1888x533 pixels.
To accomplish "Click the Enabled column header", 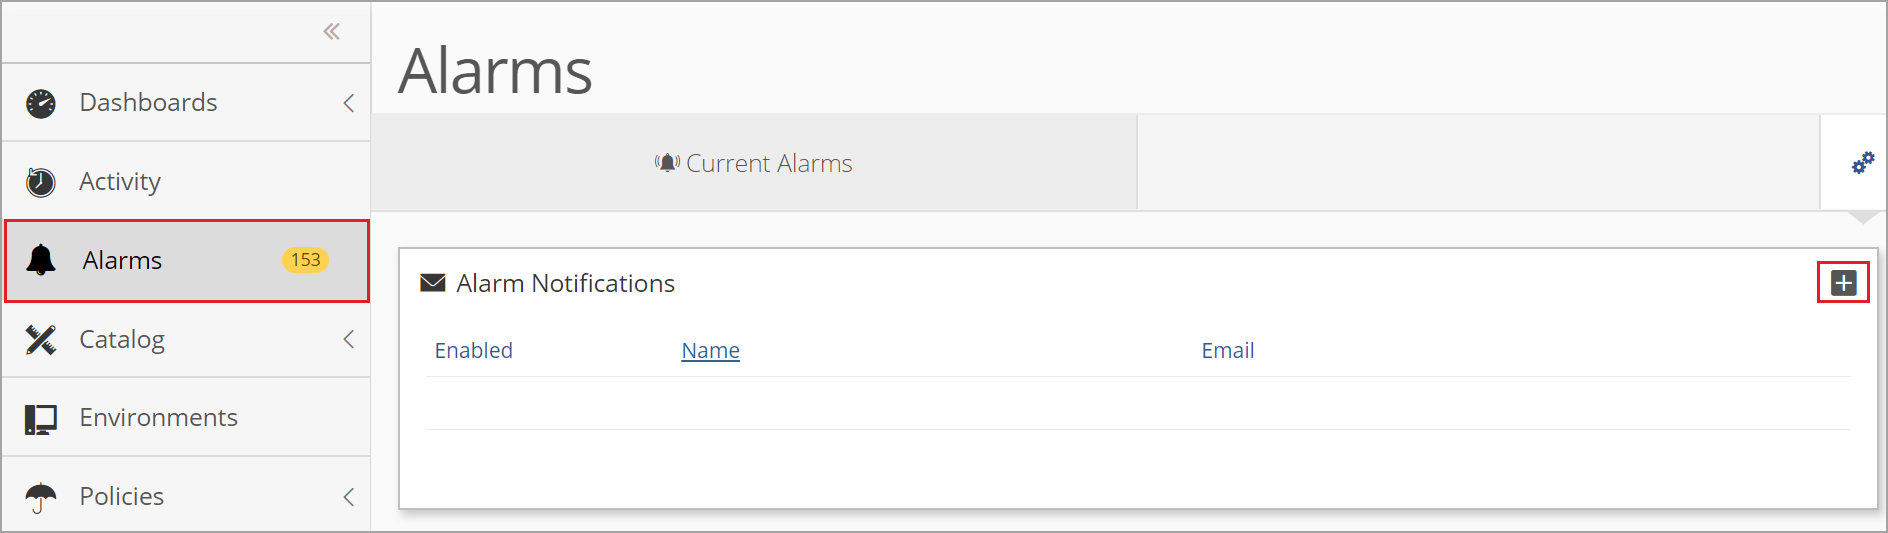I will point(474,351).
